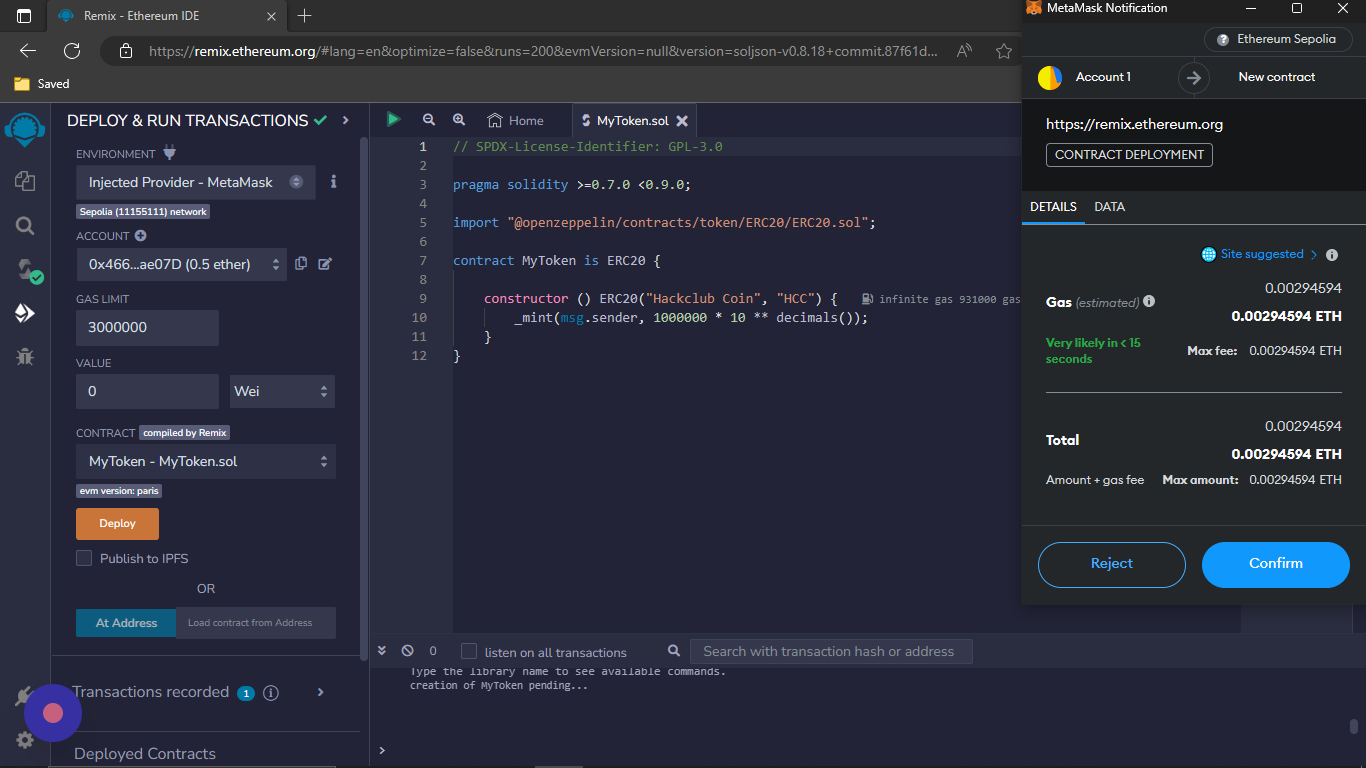This screenshot has width=1366, height=768.
Task: Switch to the DATA tab in MetaMask
Action: tap(1109, 207)
